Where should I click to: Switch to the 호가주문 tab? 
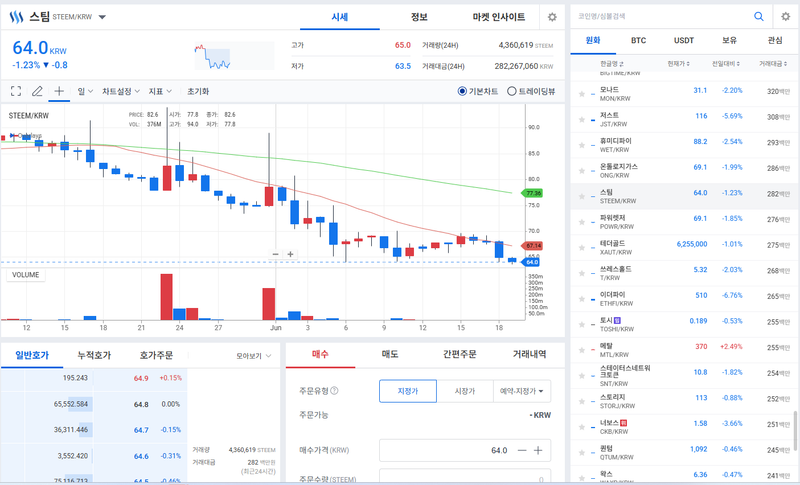coord(156,355)
